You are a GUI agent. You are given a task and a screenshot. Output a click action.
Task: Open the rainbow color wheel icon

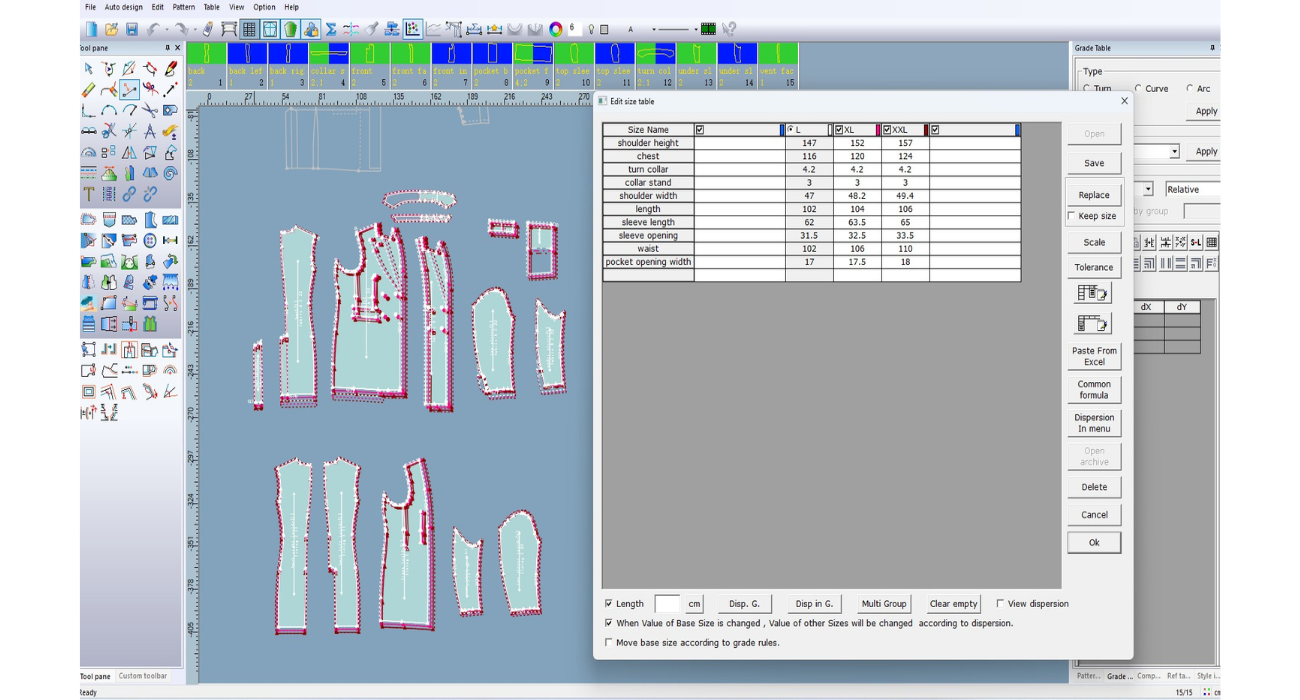click(555, 29)
